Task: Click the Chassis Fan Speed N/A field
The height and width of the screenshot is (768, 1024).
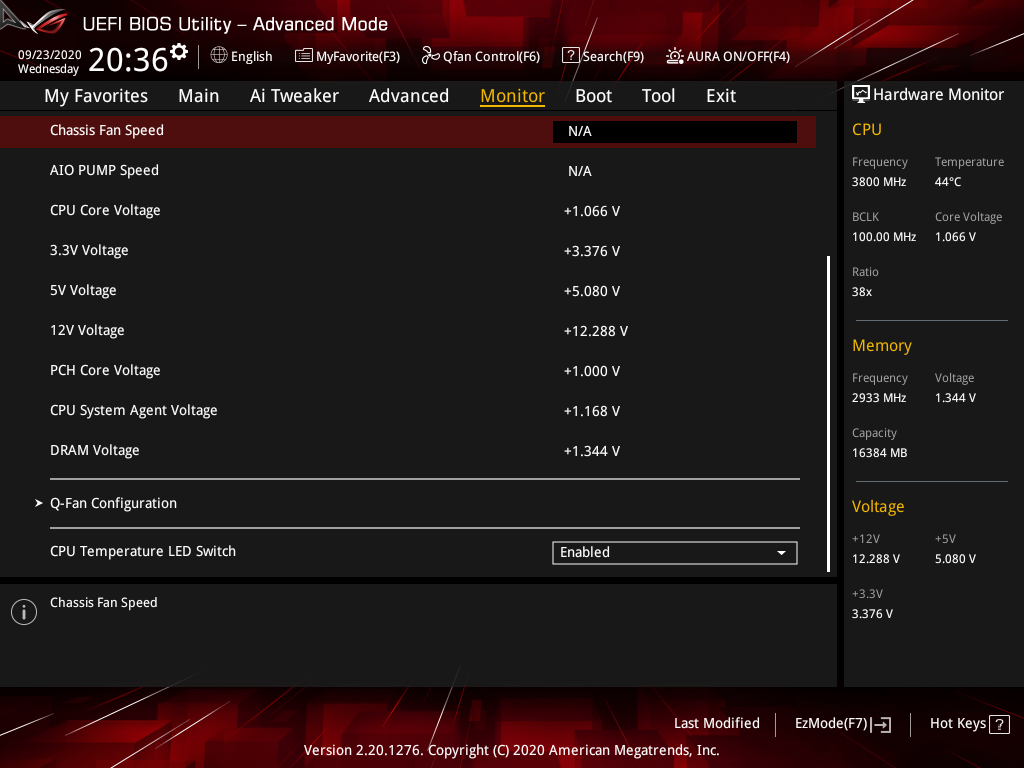Action: [675, 131]
